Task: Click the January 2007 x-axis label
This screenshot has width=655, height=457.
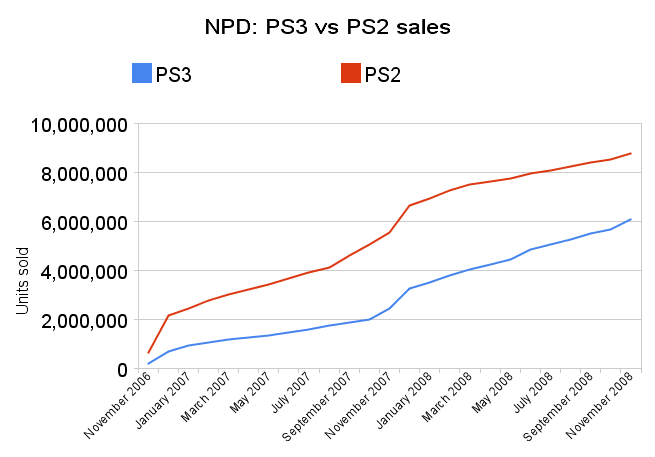Action: coord(163,400)
